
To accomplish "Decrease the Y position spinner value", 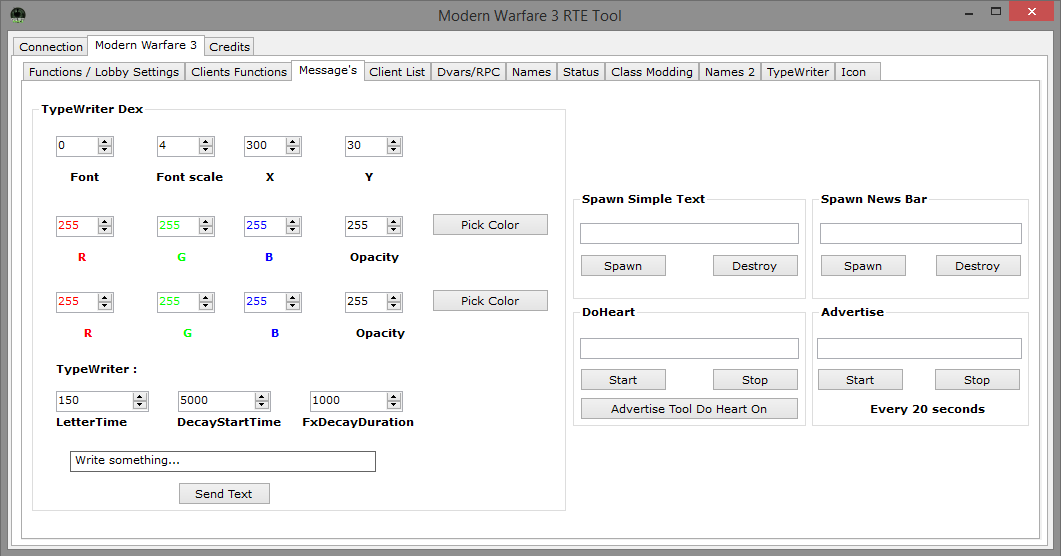I will point(394,150).
